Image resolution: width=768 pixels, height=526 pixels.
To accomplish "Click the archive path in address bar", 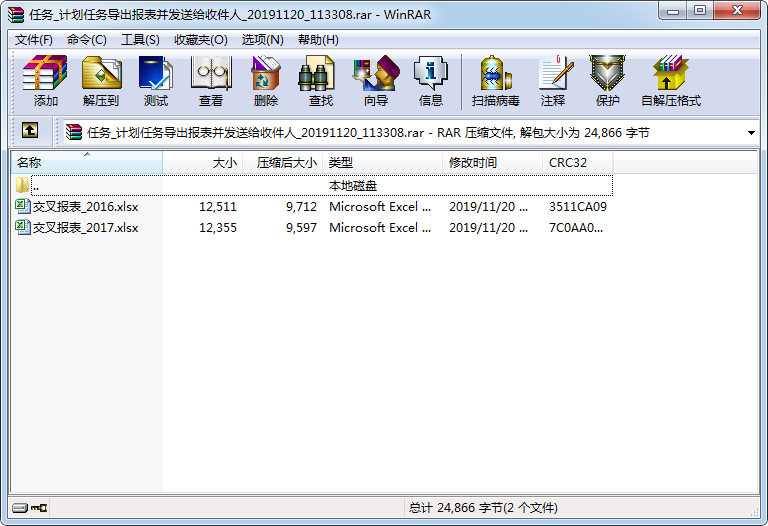I will [x=368, y=133].
